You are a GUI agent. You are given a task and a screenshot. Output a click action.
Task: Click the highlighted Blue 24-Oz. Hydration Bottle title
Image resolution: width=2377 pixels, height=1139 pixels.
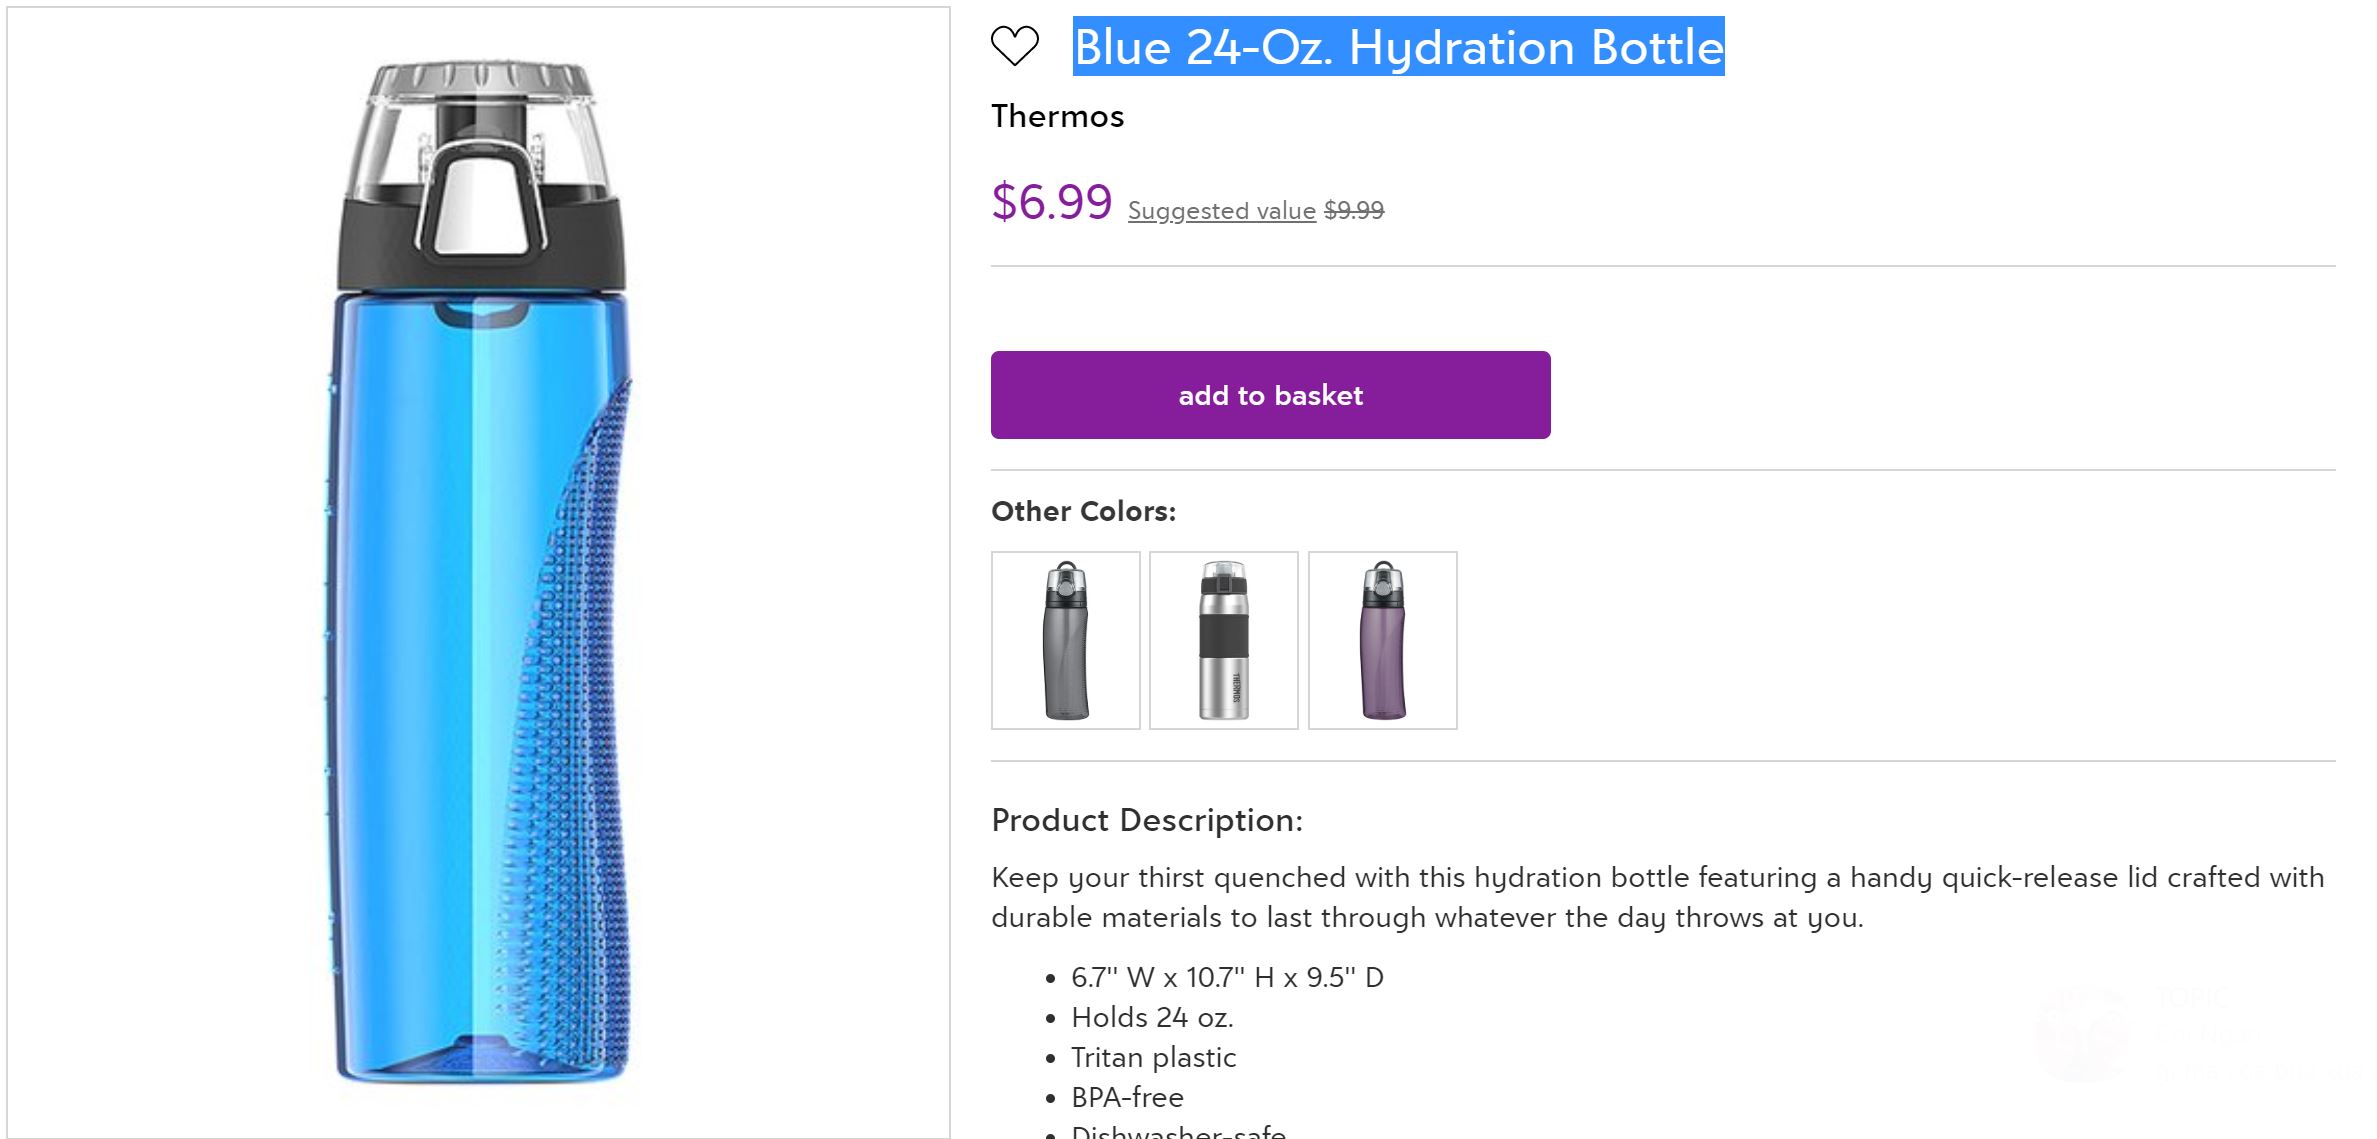point(1398,47)
